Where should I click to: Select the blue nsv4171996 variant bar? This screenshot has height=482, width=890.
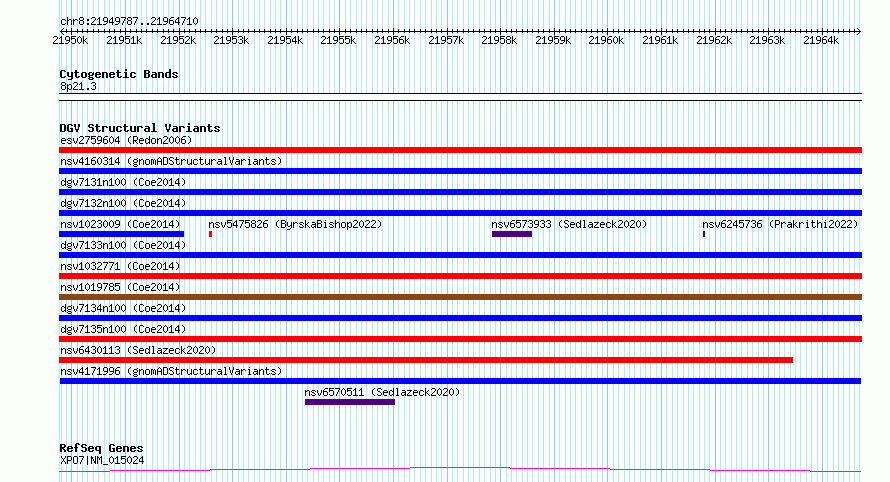pos(460,381)
